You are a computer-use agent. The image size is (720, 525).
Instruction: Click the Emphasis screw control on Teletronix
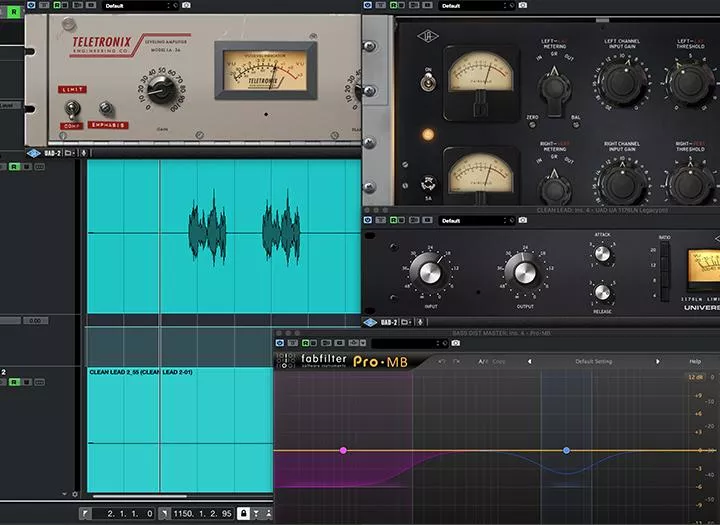click(x=106, y=107)
